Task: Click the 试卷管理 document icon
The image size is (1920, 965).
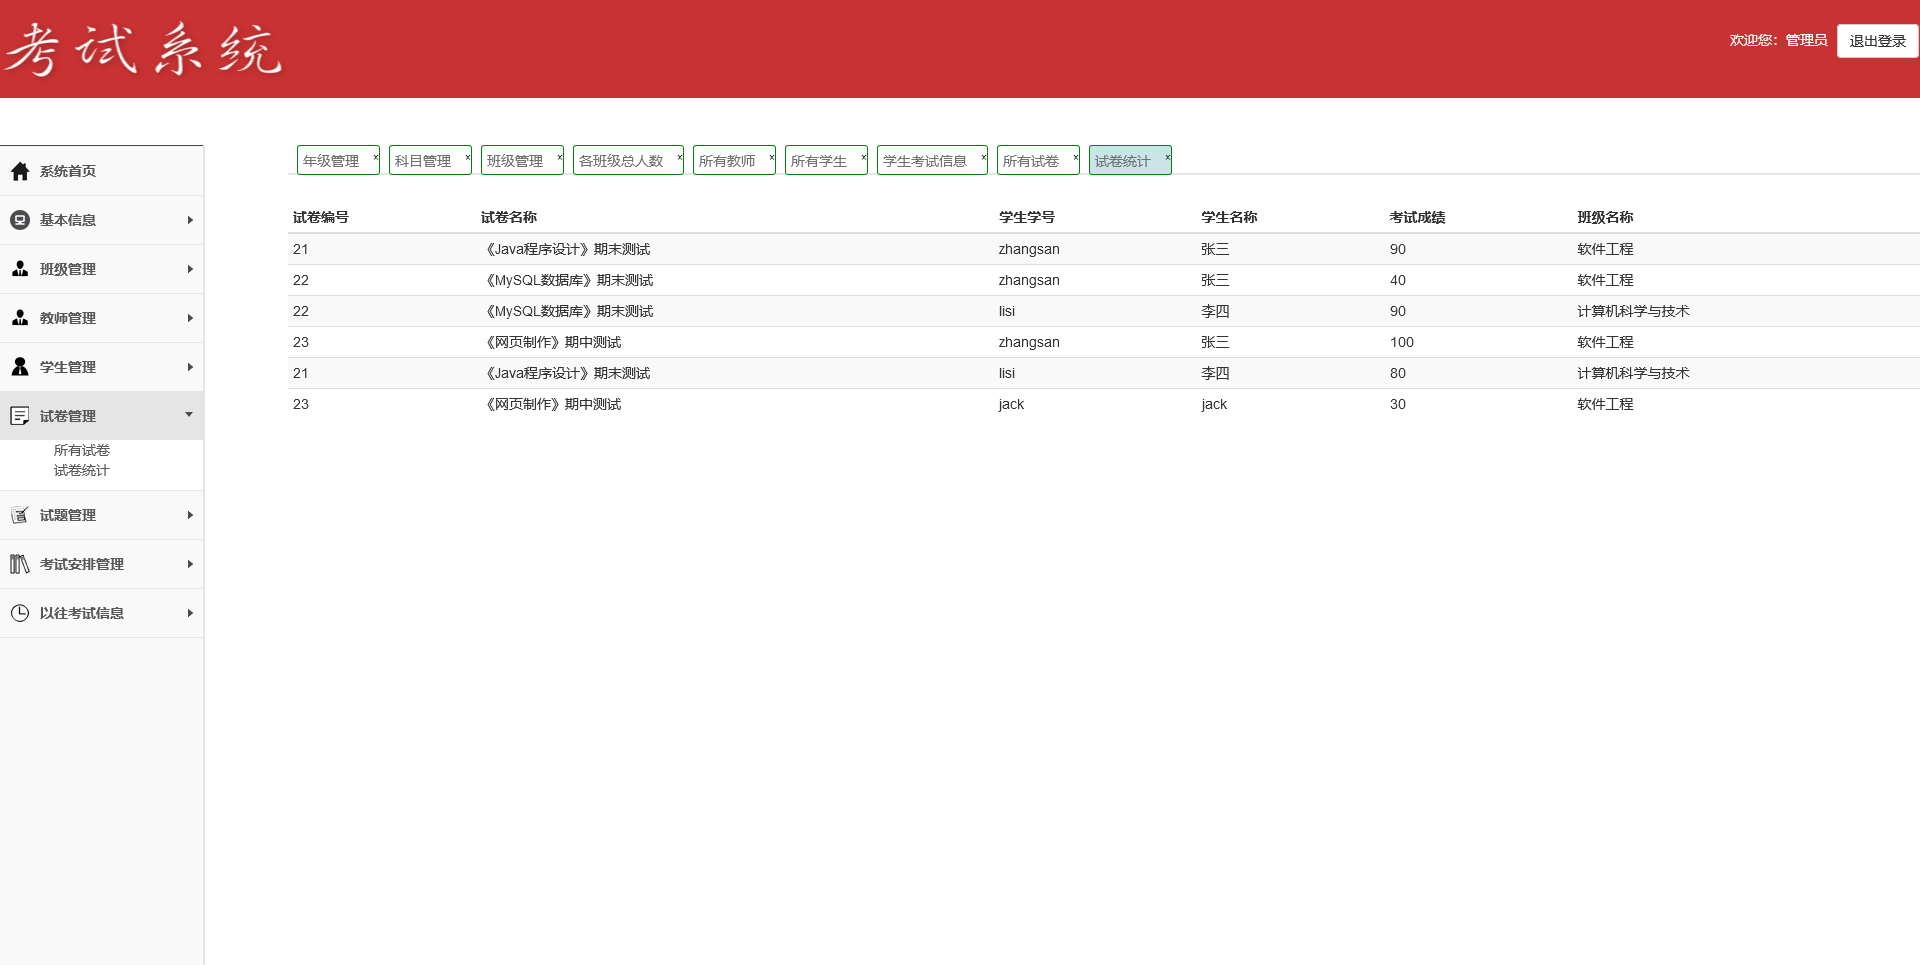Action: coord(20,416)
